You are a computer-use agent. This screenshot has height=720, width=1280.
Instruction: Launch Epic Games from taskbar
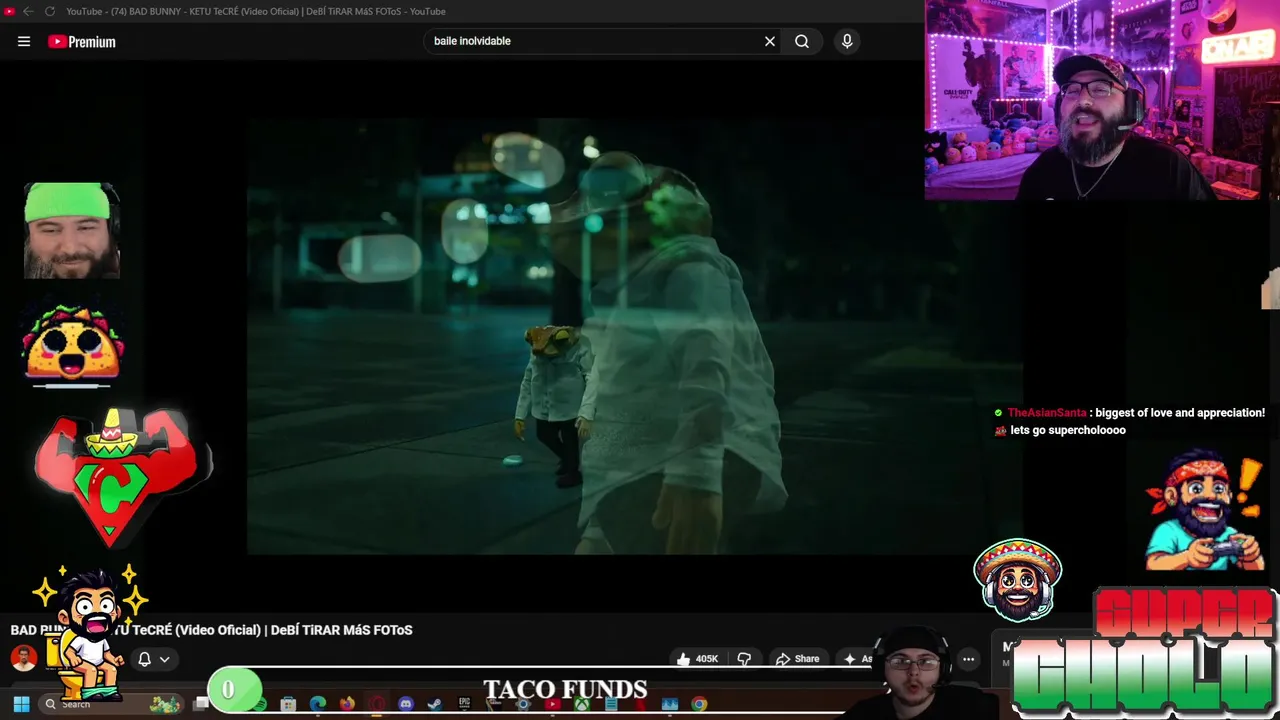tap(464, 704)
